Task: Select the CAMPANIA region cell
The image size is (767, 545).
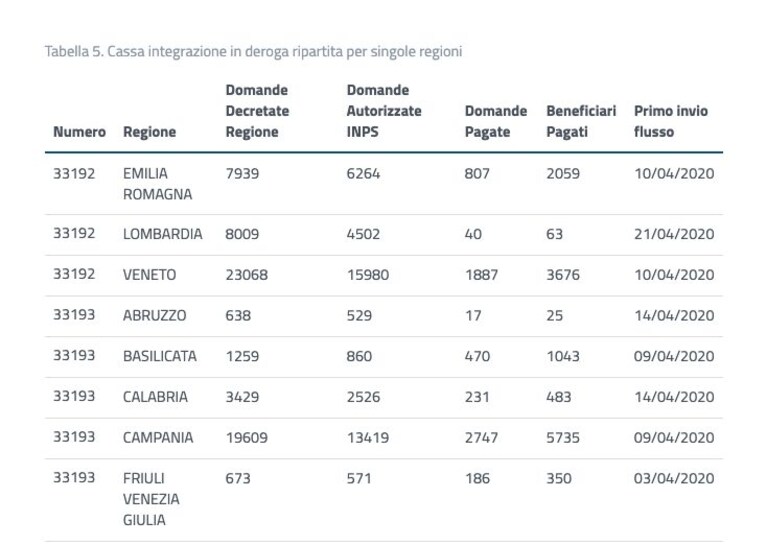Action: tap(158, 437)
